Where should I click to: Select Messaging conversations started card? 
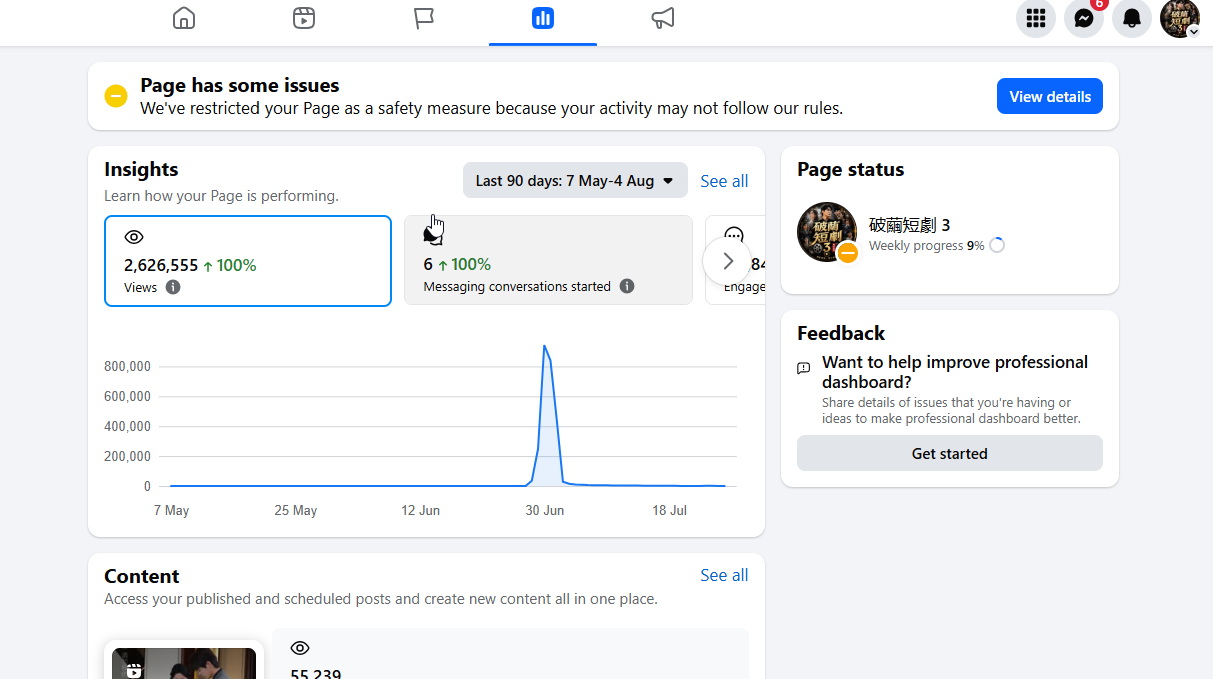coord(548,260)
